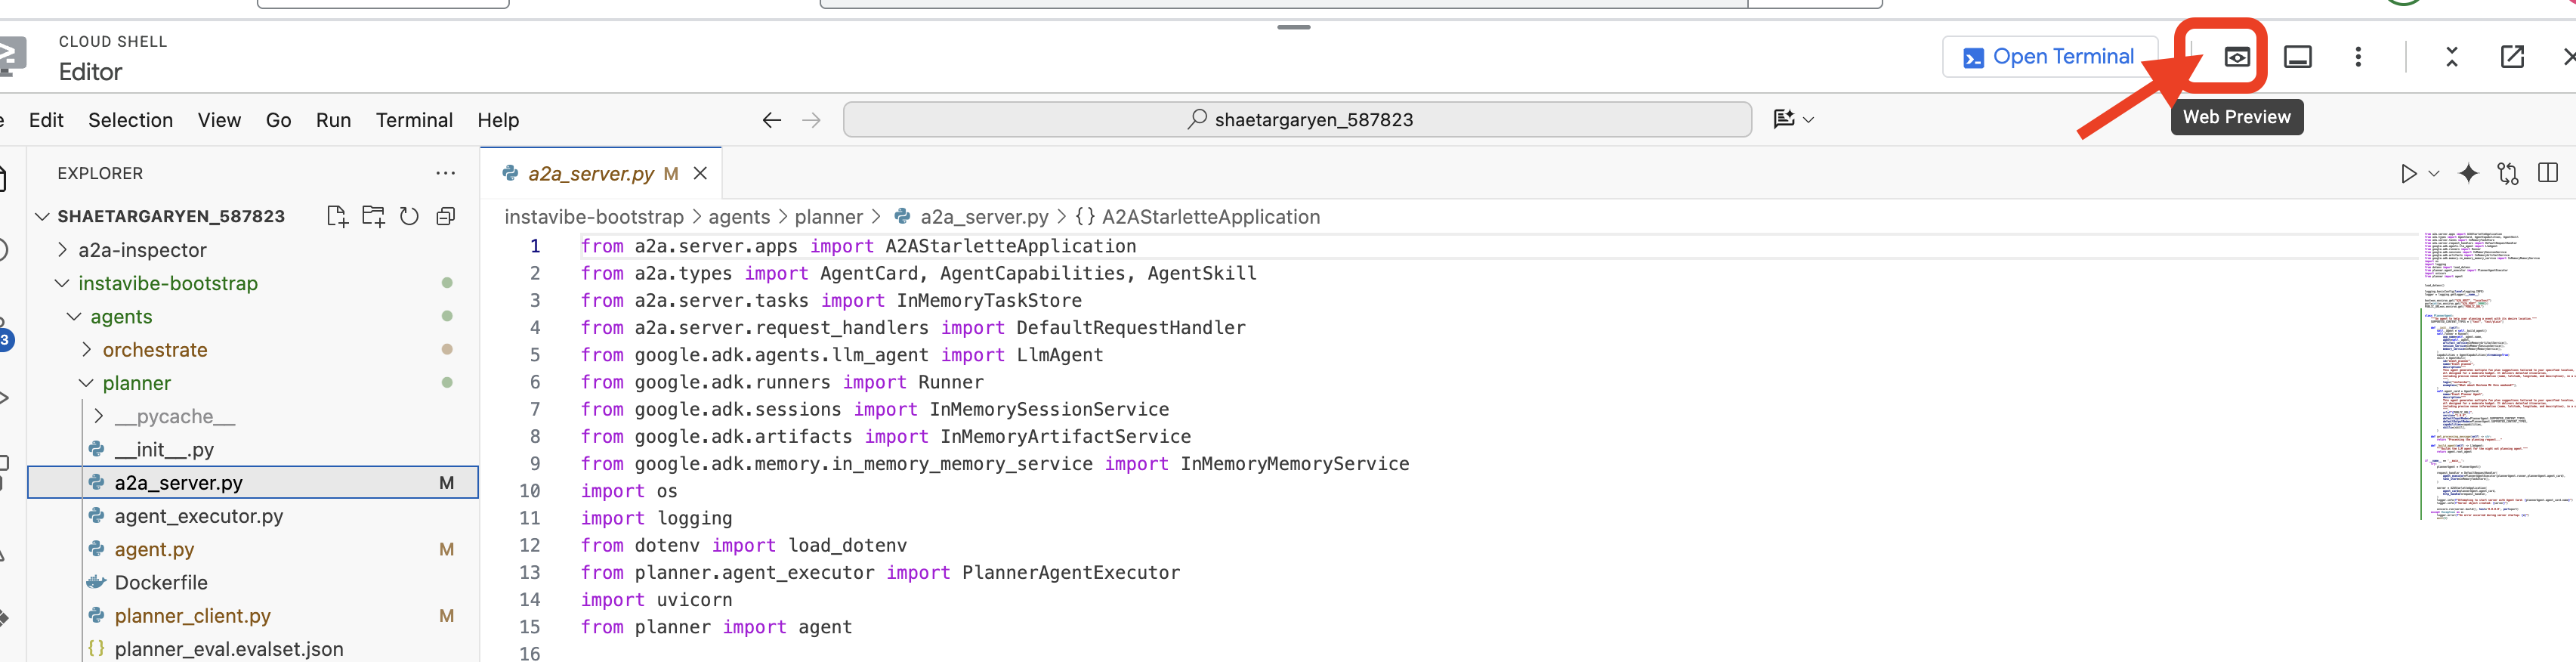Click New File icon in Explorer
The height and width of the screenshot is (662, 2576).
(337, 216)
